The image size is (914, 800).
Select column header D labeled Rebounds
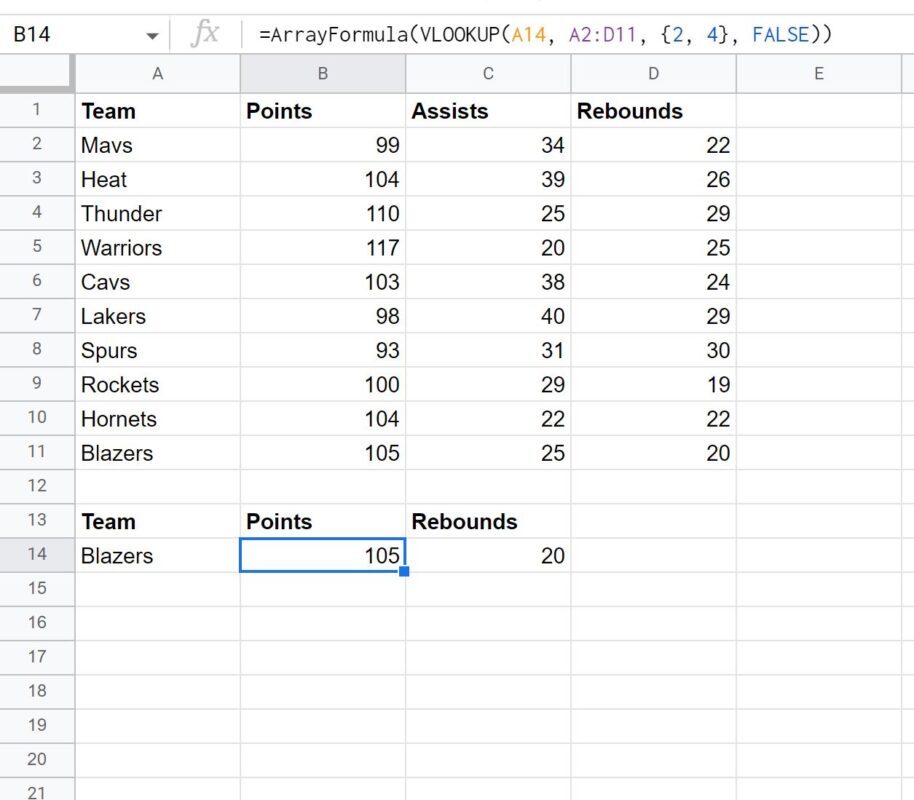653,73
